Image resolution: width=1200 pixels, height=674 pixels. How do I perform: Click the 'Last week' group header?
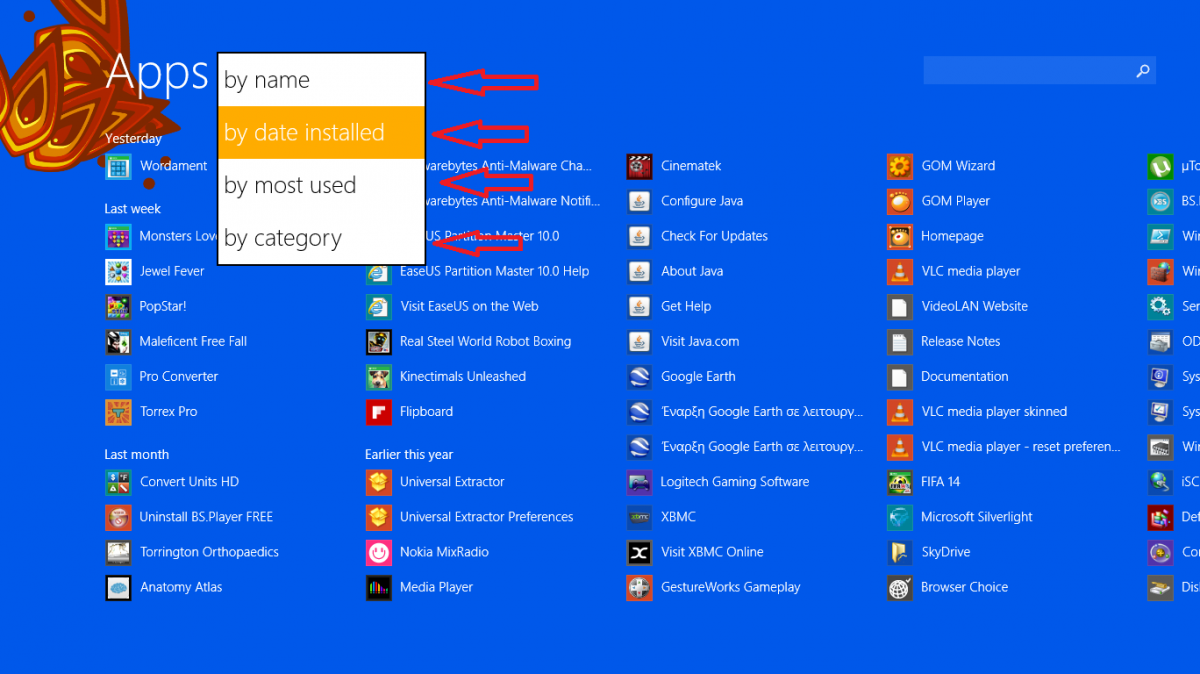(x=133, y=209)
